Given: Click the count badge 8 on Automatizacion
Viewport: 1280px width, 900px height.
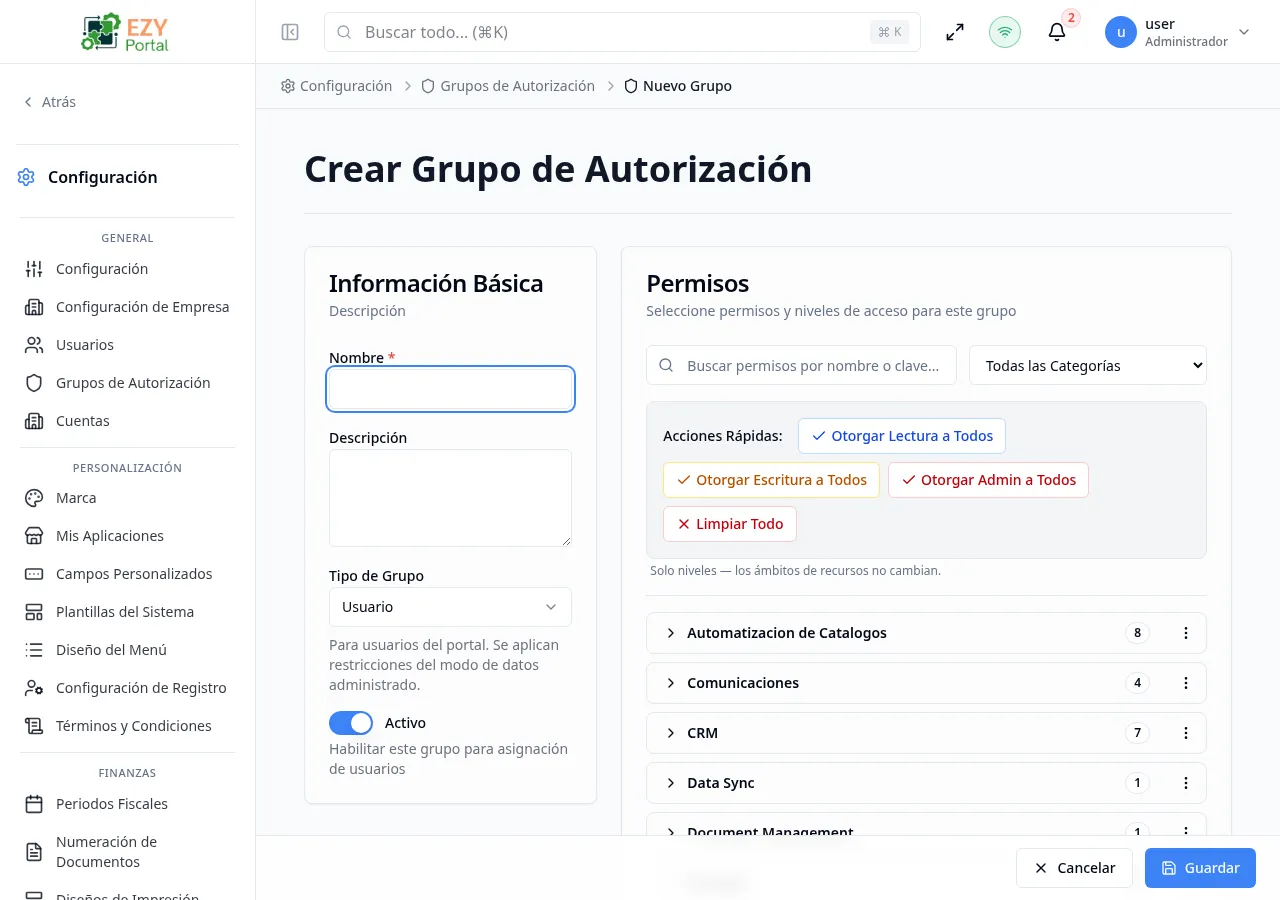Looking at the screenshot, I should (1137, 633).
